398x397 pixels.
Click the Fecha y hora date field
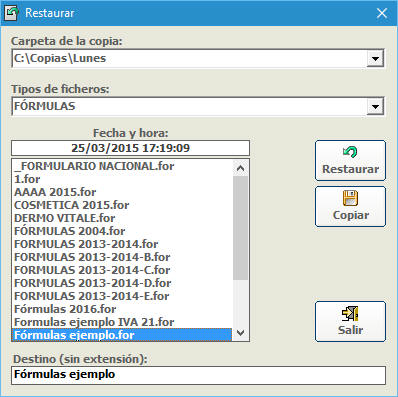click(130, 148)
